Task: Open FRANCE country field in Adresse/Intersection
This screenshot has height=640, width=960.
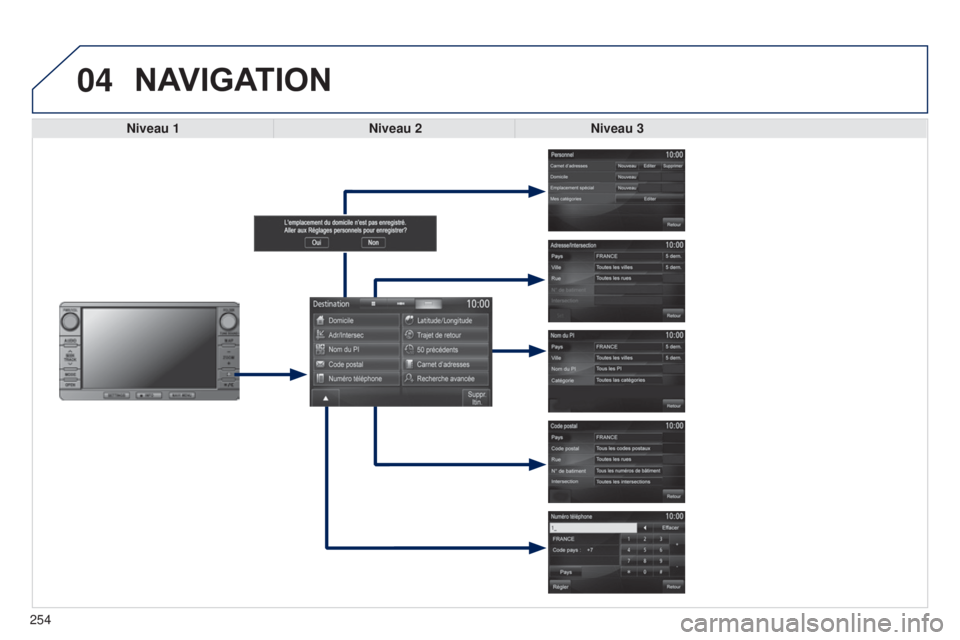Action: pyautogui.click(x=628, y=256)
